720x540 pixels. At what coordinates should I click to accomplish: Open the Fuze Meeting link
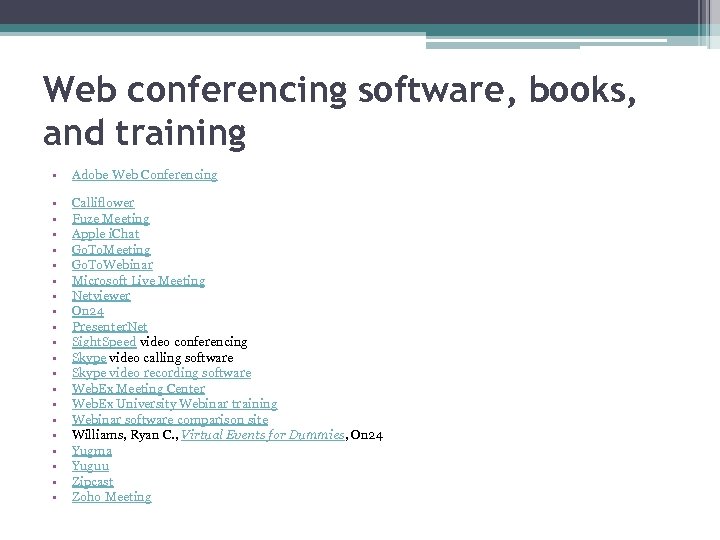coord(111,219)
